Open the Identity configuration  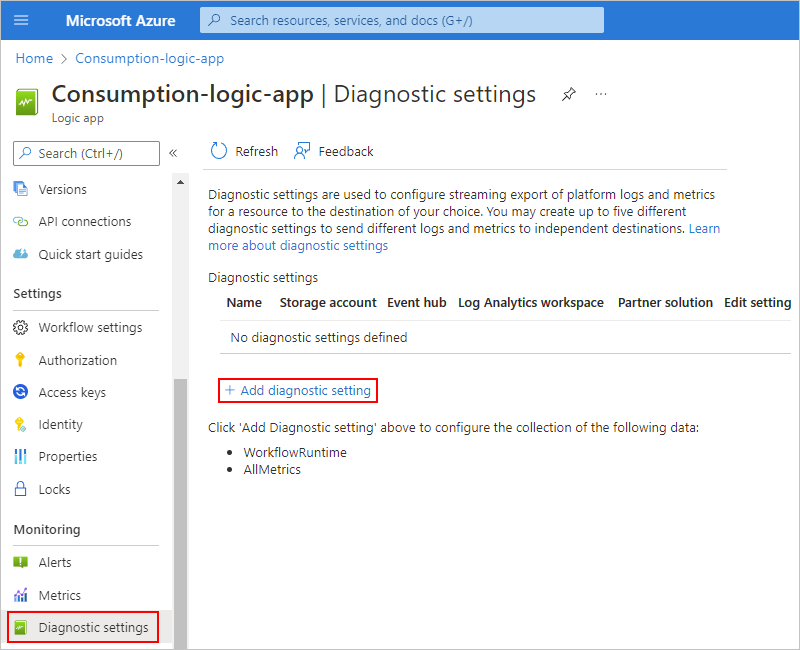[x=62, y=424]
